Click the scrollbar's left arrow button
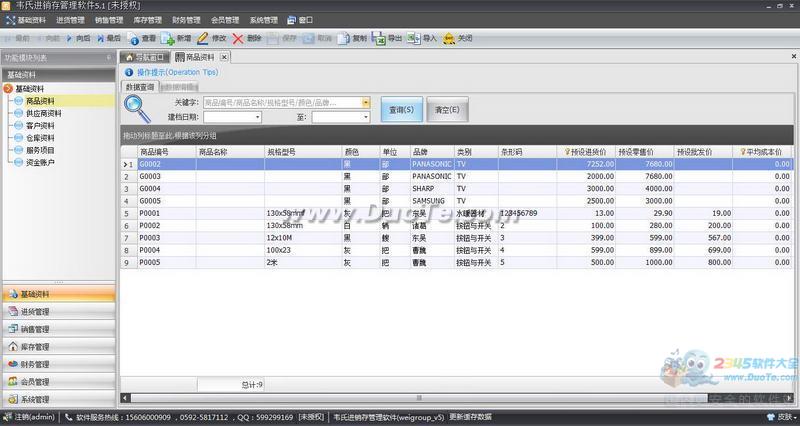This screenshot has width=800, height=426. point(125,398)
